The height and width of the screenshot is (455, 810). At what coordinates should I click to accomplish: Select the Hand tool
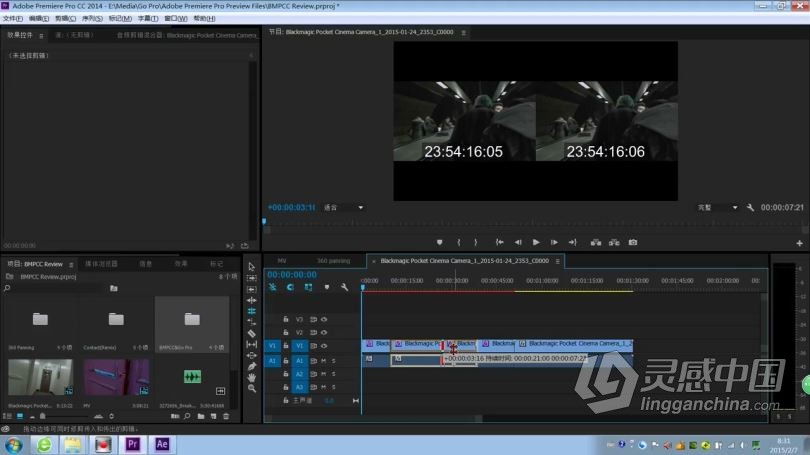[252, 378]
